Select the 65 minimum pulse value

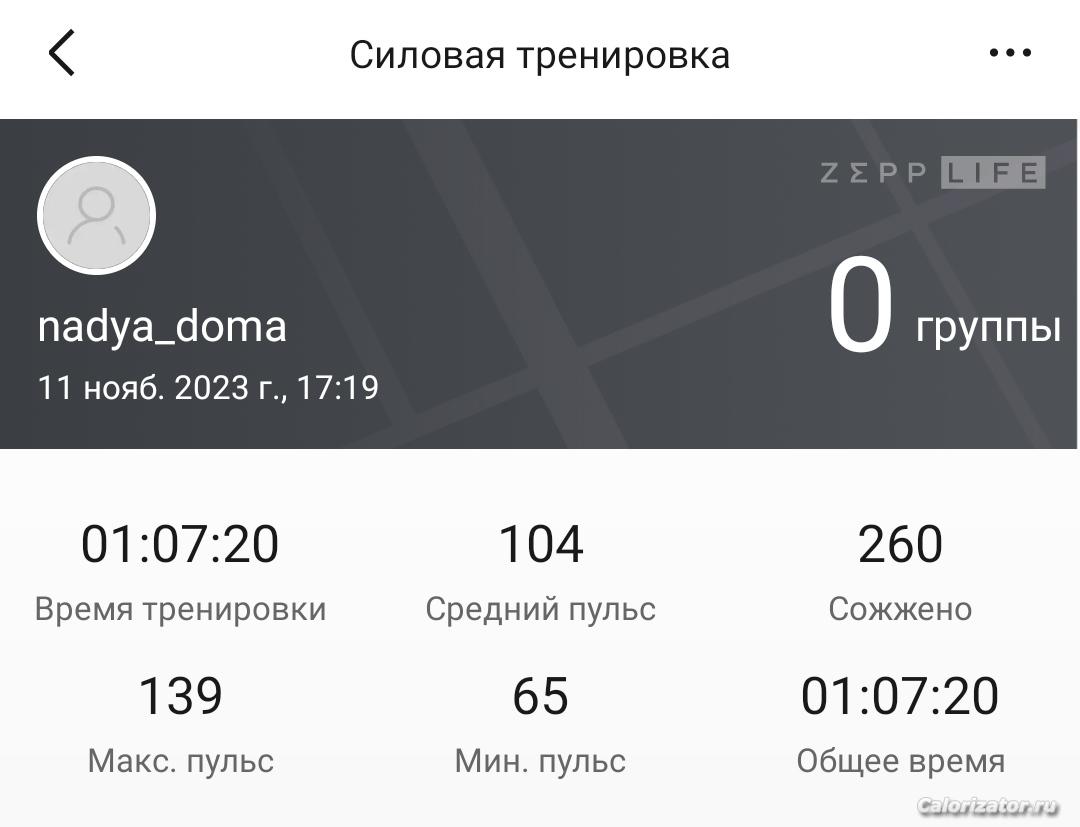click(541, 695)
